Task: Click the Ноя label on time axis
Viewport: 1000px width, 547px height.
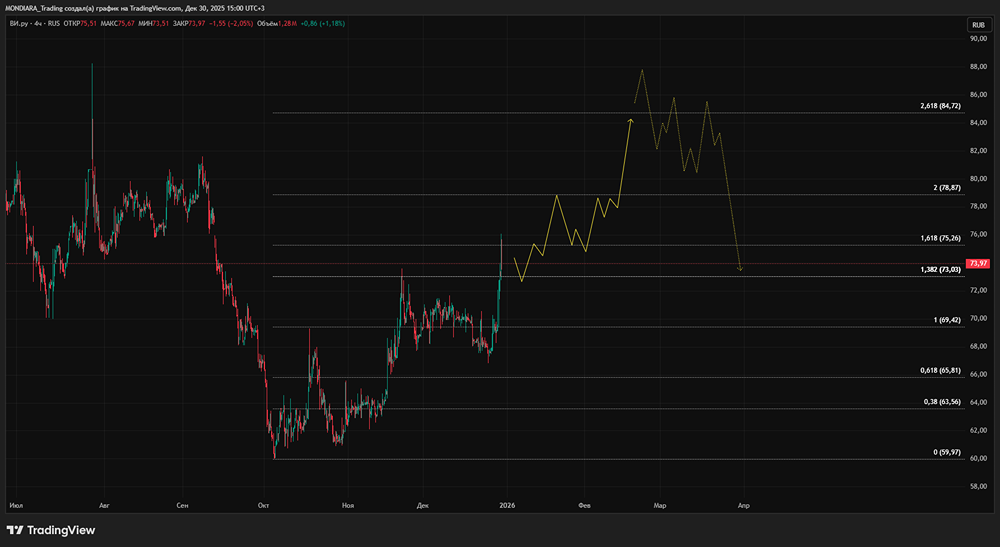Action: (348, 506)
